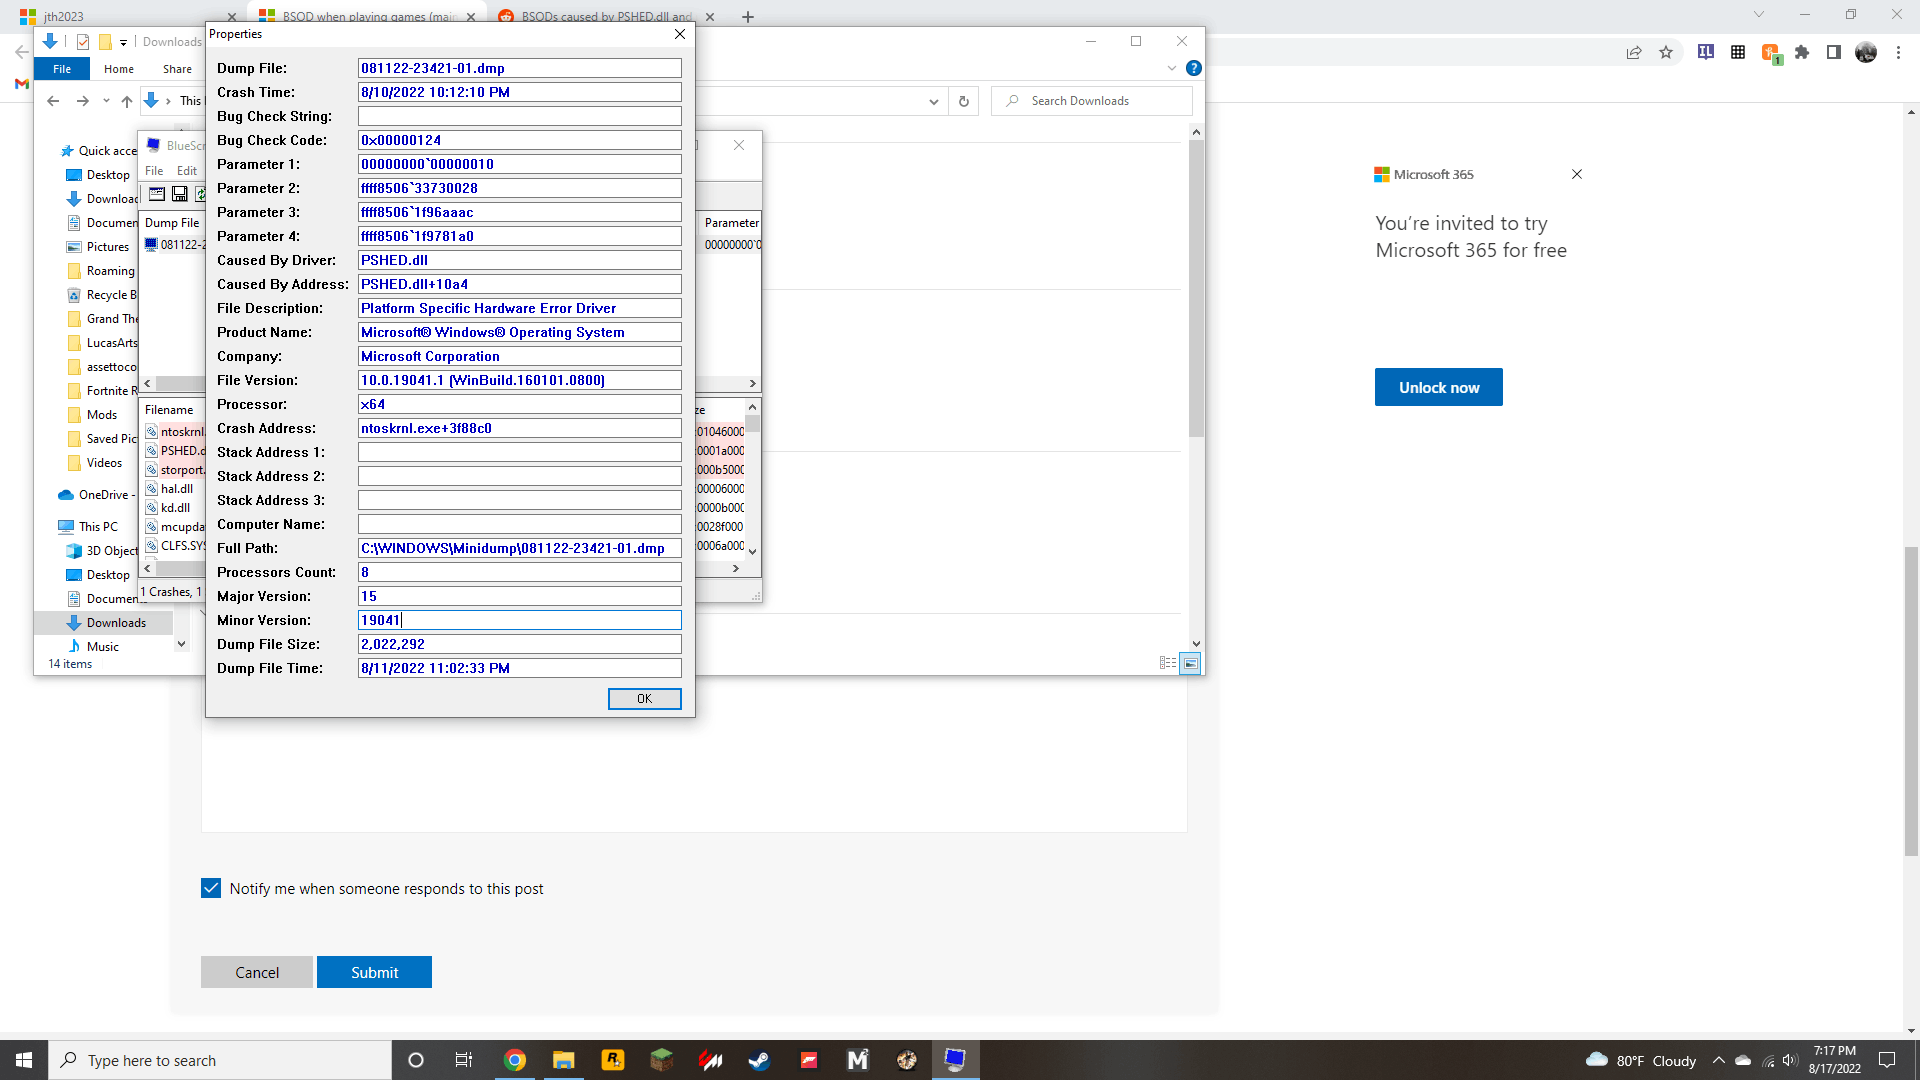Uncheck Notify me when someone responds

(211, 888)
